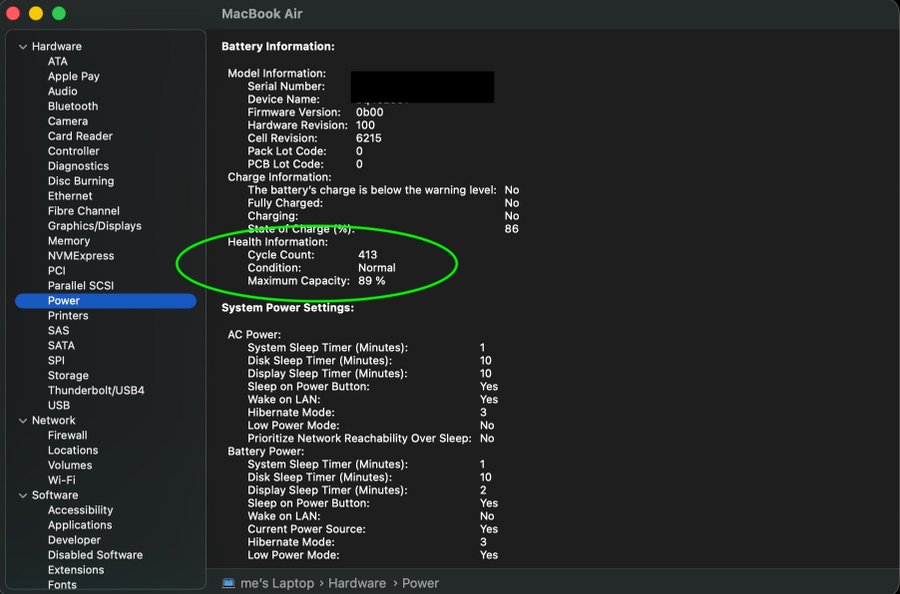Select Graphics/Displays in sidebar
This screenshot has height=594, width=900.
pos(95,226)
